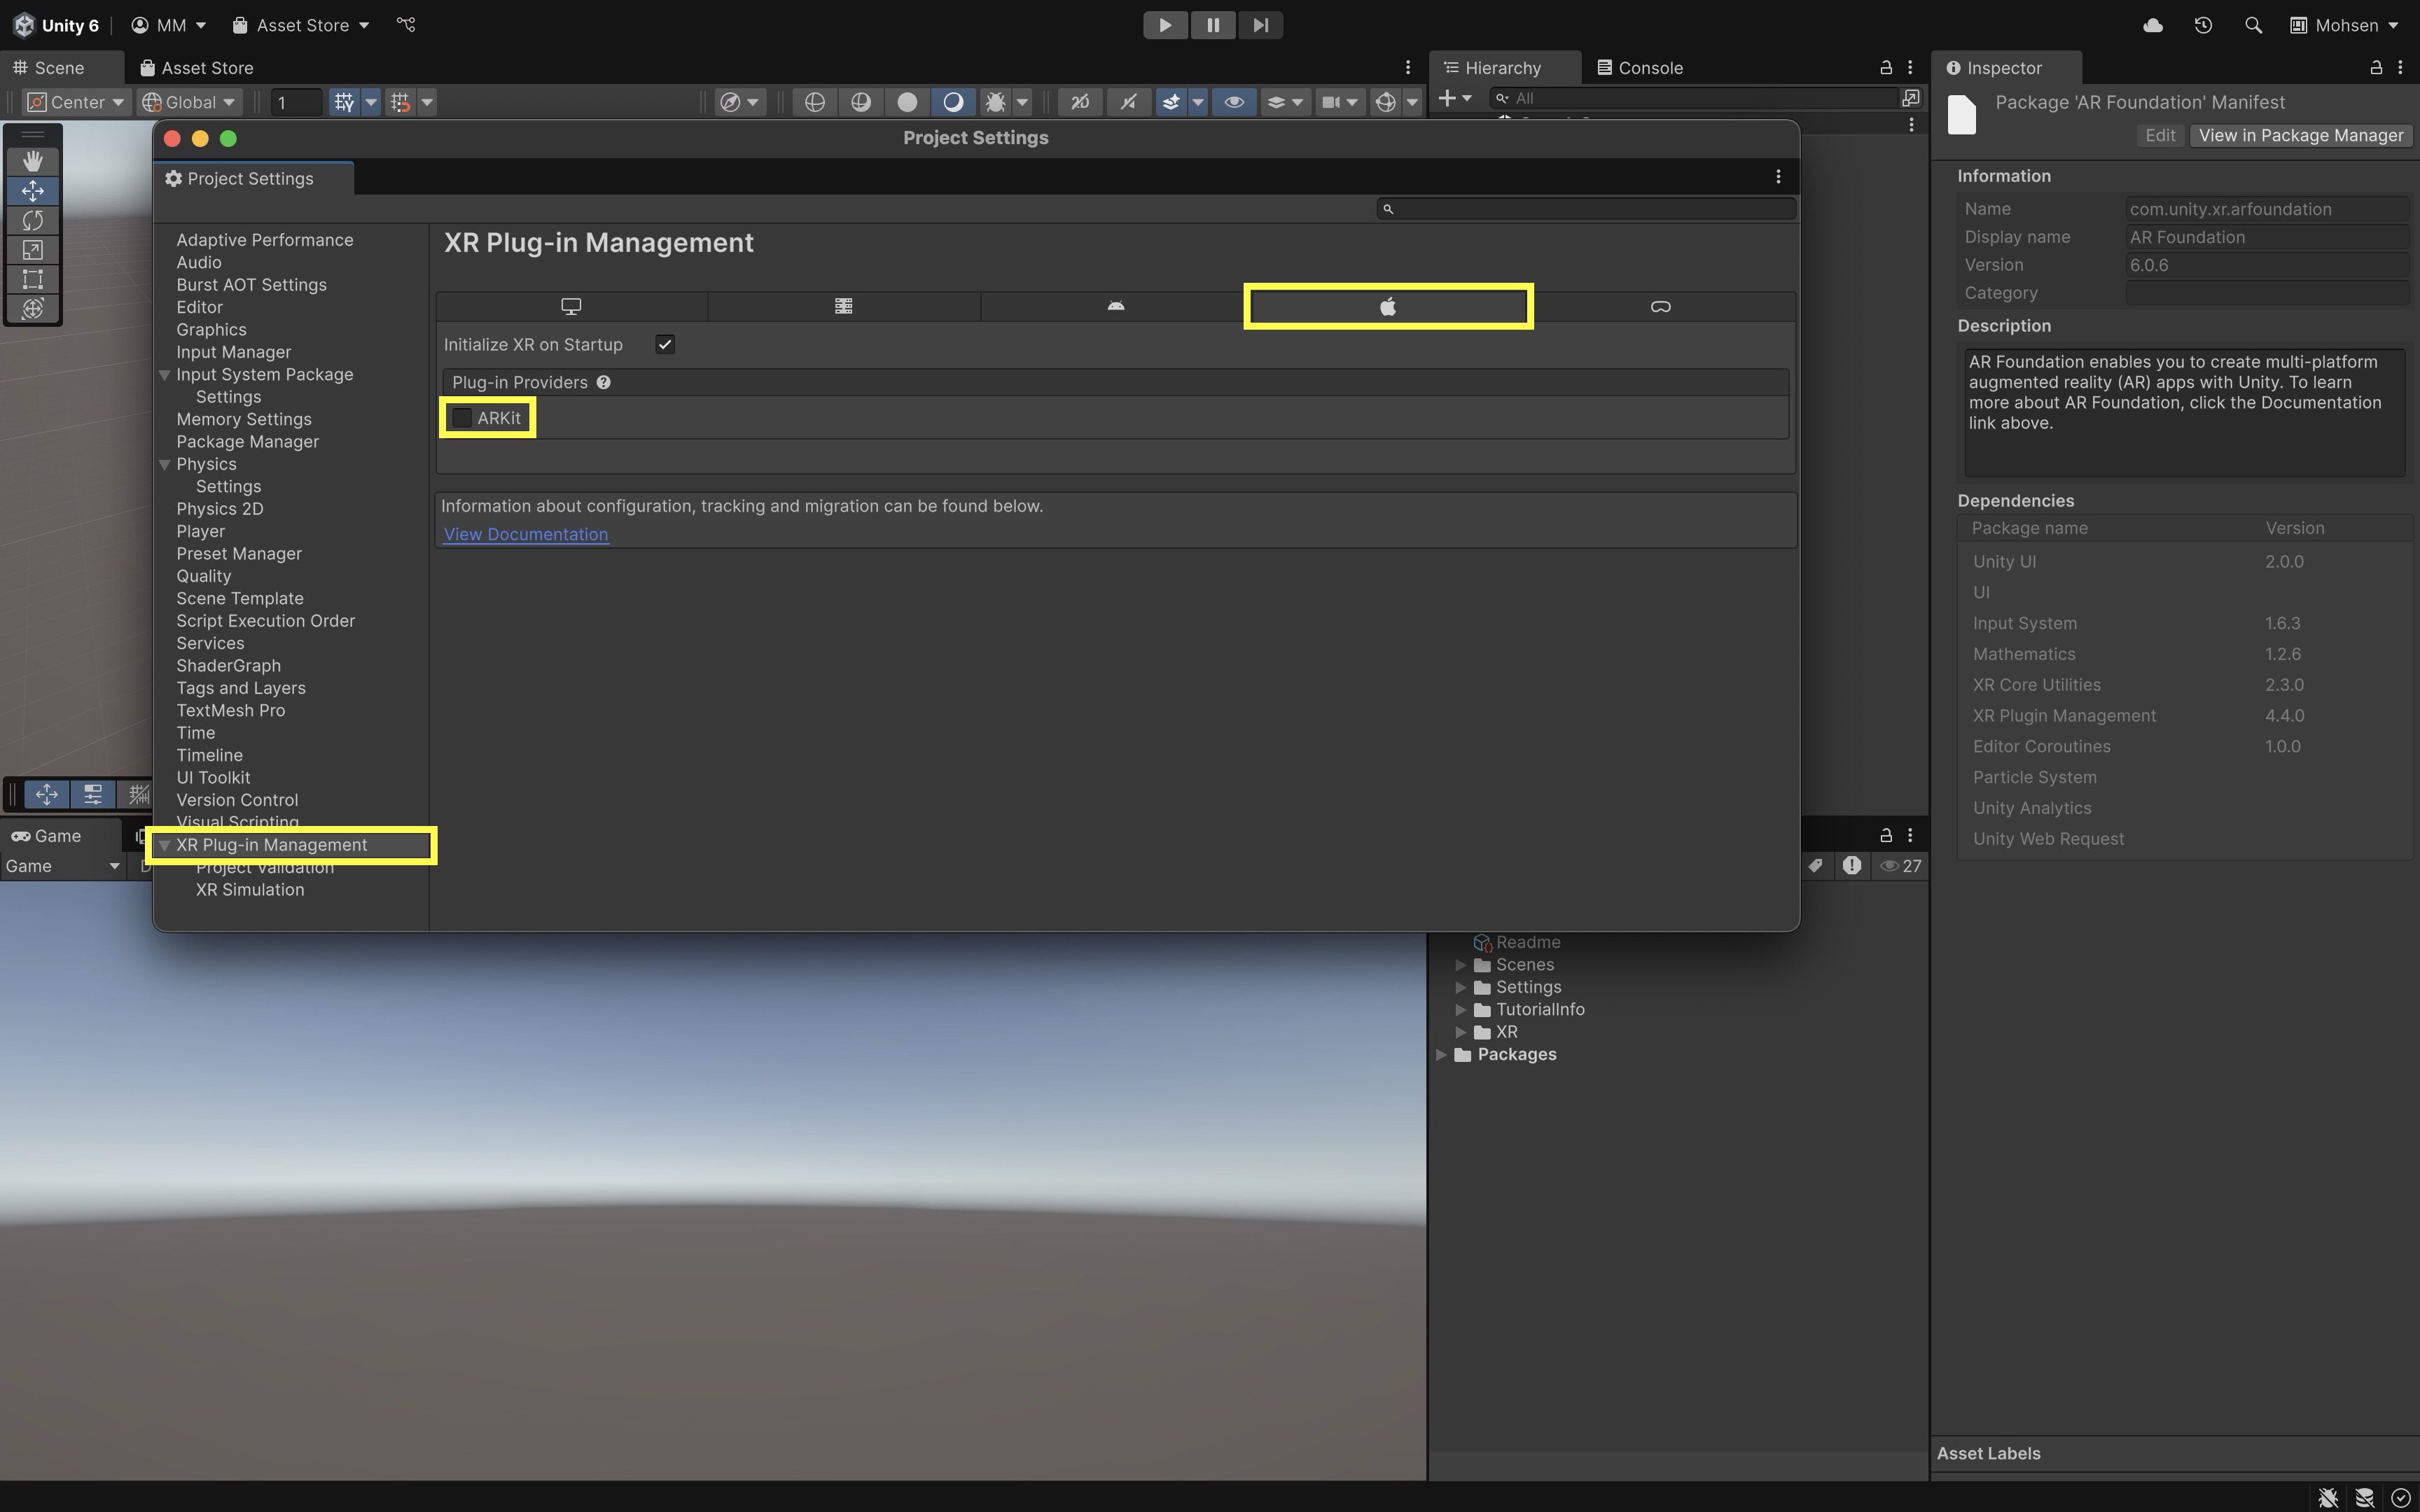Screen dimensions: 2420x1512
Task: Select the Hand tool in Scene toolbar
Action: click(x=33, y=161)
